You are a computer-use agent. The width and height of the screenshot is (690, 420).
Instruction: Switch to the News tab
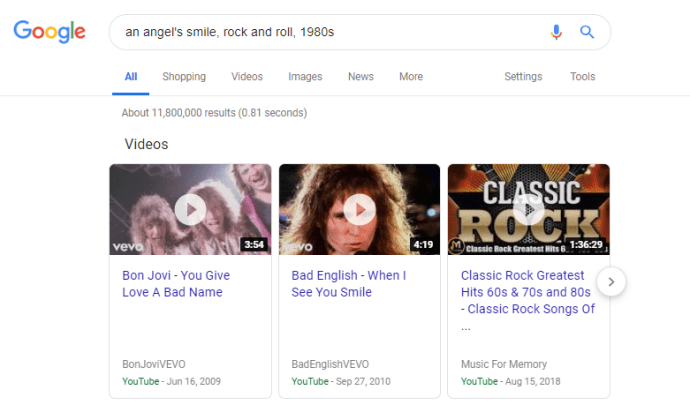tap(361, 77)
